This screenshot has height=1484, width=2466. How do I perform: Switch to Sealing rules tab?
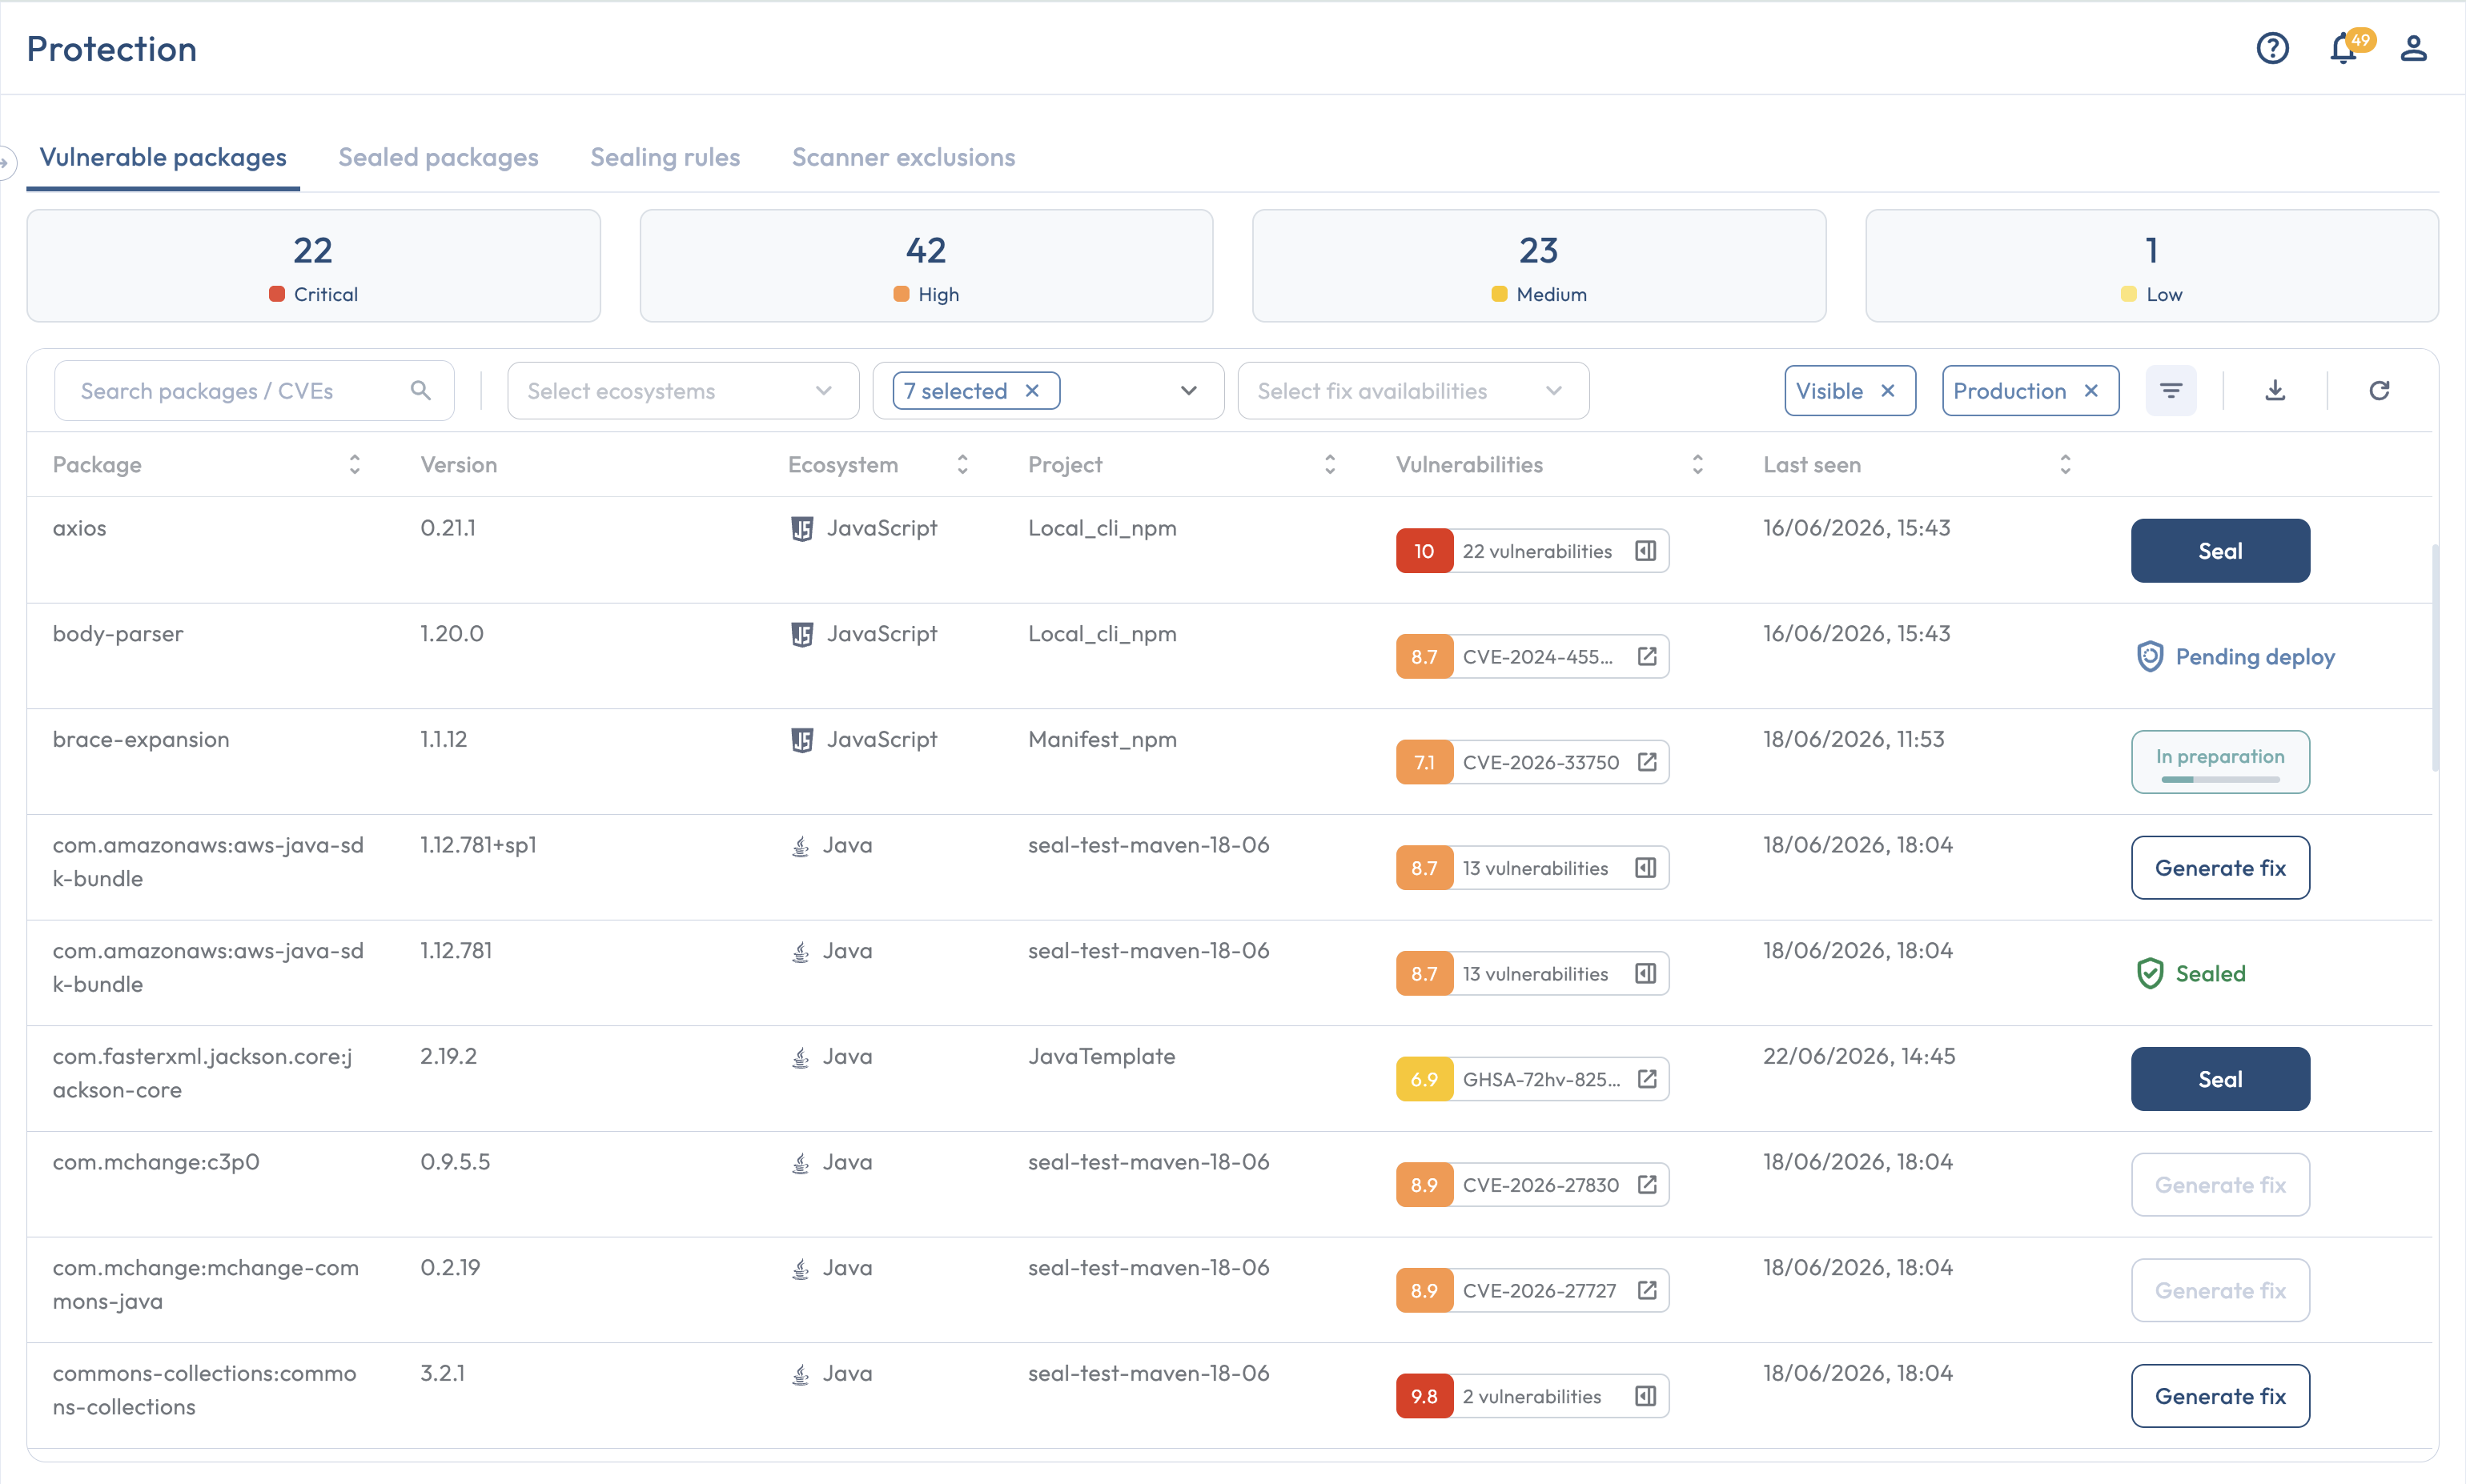pos(665,157)
